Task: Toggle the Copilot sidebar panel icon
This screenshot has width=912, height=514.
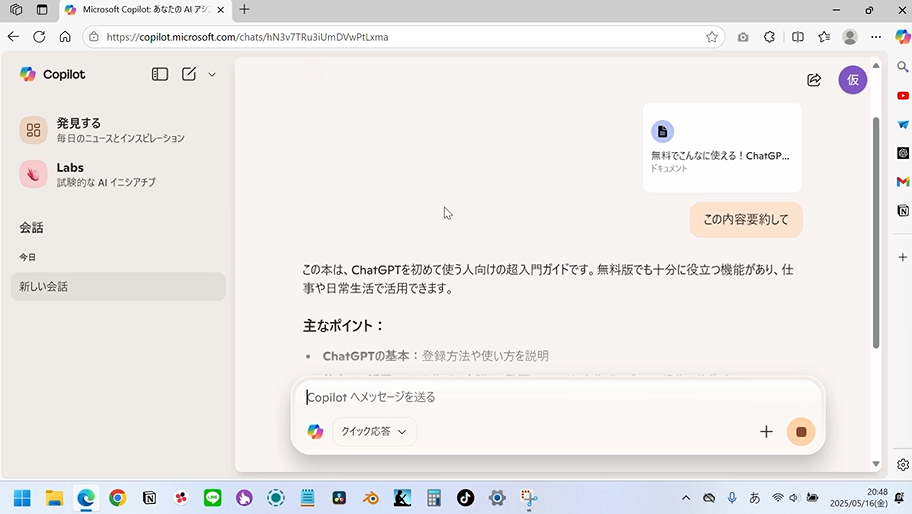Action: [160, 74]
